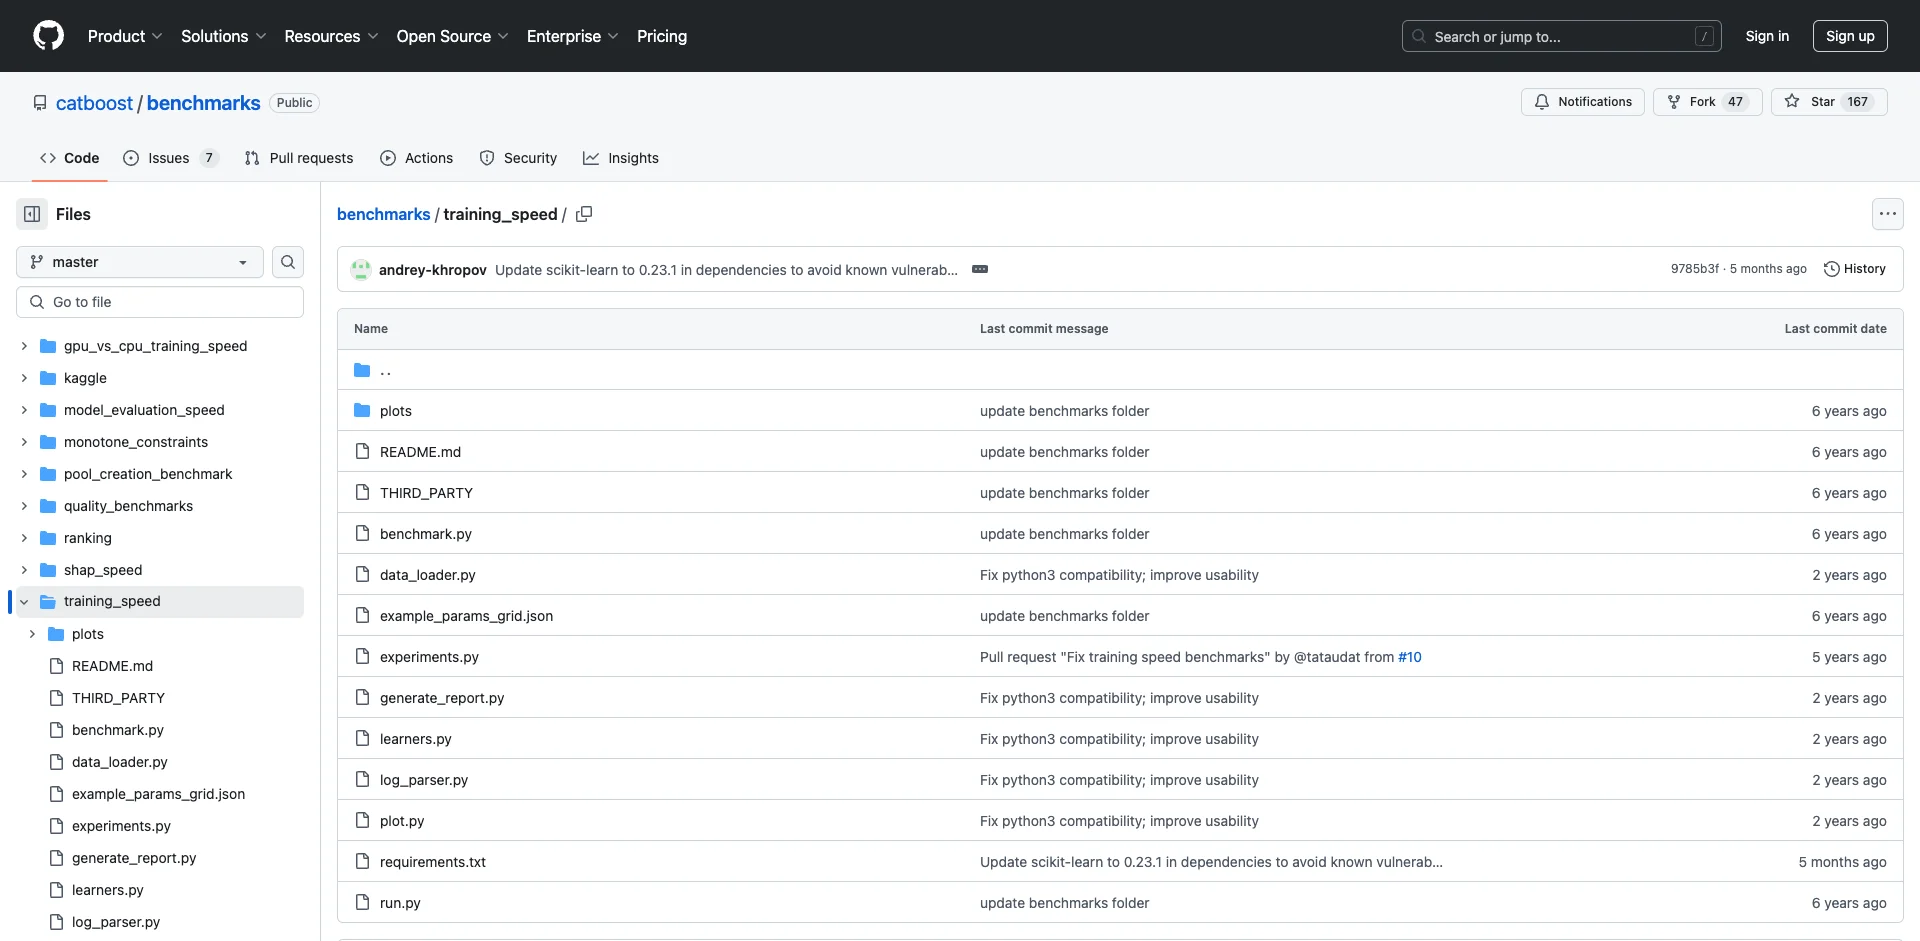Viewport: 1920px width, 941px height.
Task: Click folder icon of ranking in tree
Action: pos(48,538)
